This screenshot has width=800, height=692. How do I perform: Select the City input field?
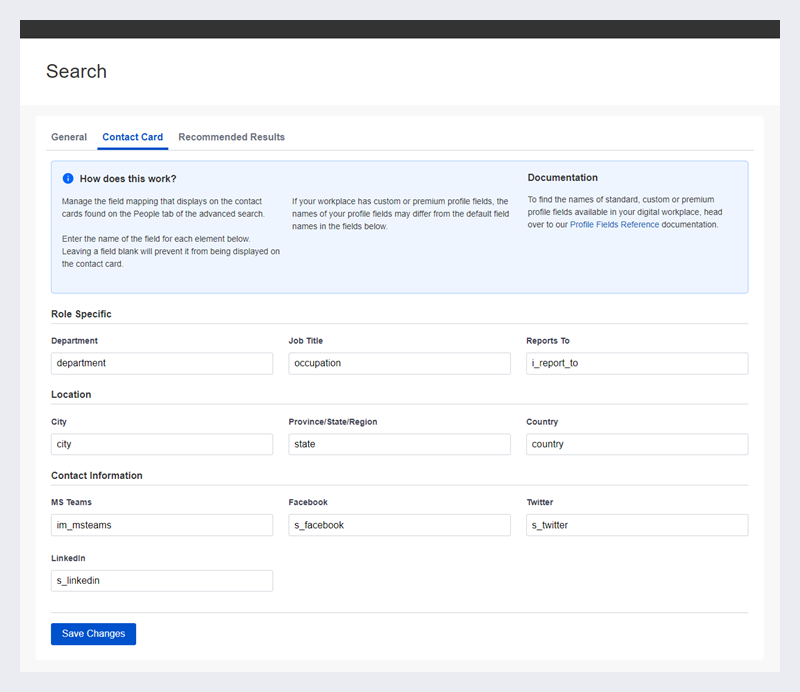click(x=162, y=444)
